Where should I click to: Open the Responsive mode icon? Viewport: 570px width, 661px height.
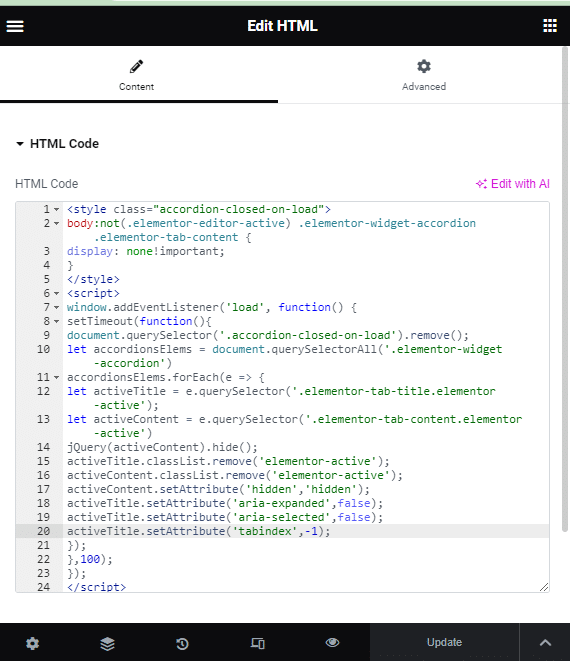(258, 643)
